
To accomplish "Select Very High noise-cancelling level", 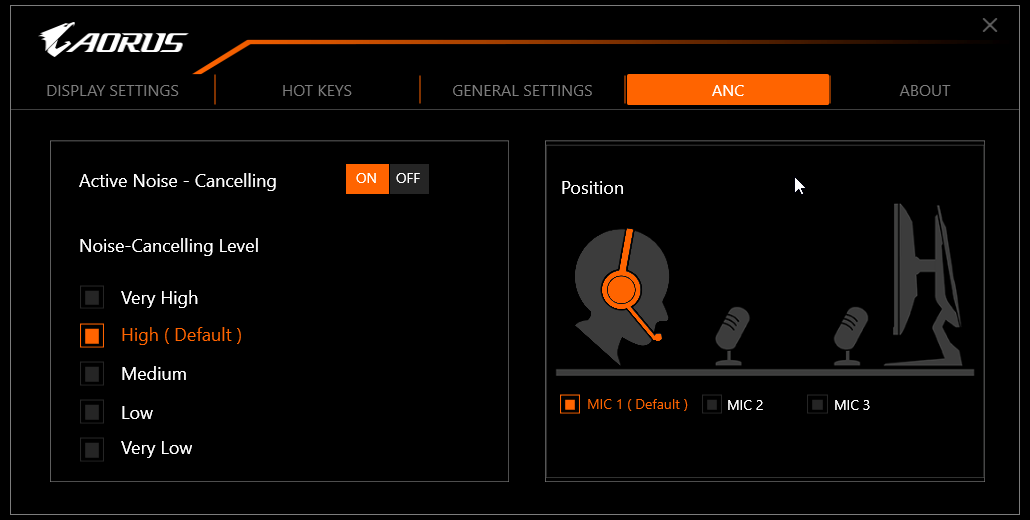I will click(92, 298).
